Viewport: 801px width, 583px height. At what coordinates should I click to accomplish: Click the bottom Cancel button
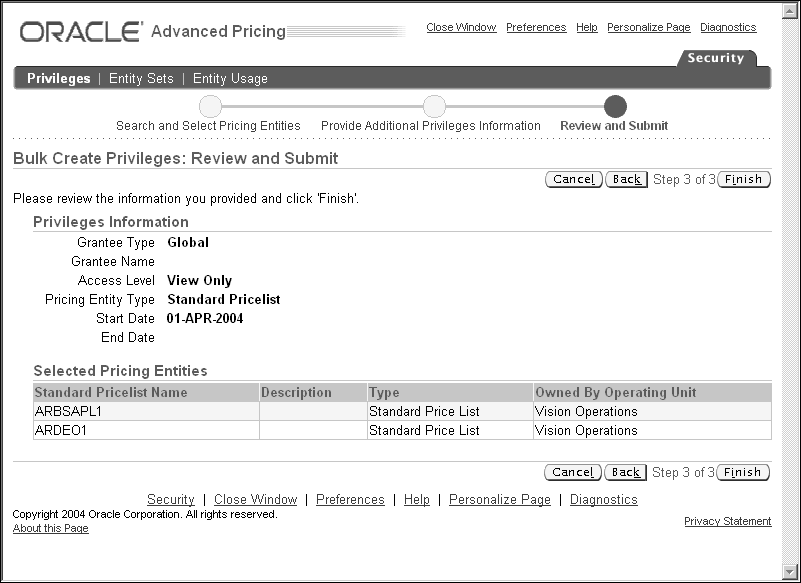coord(573,472)
